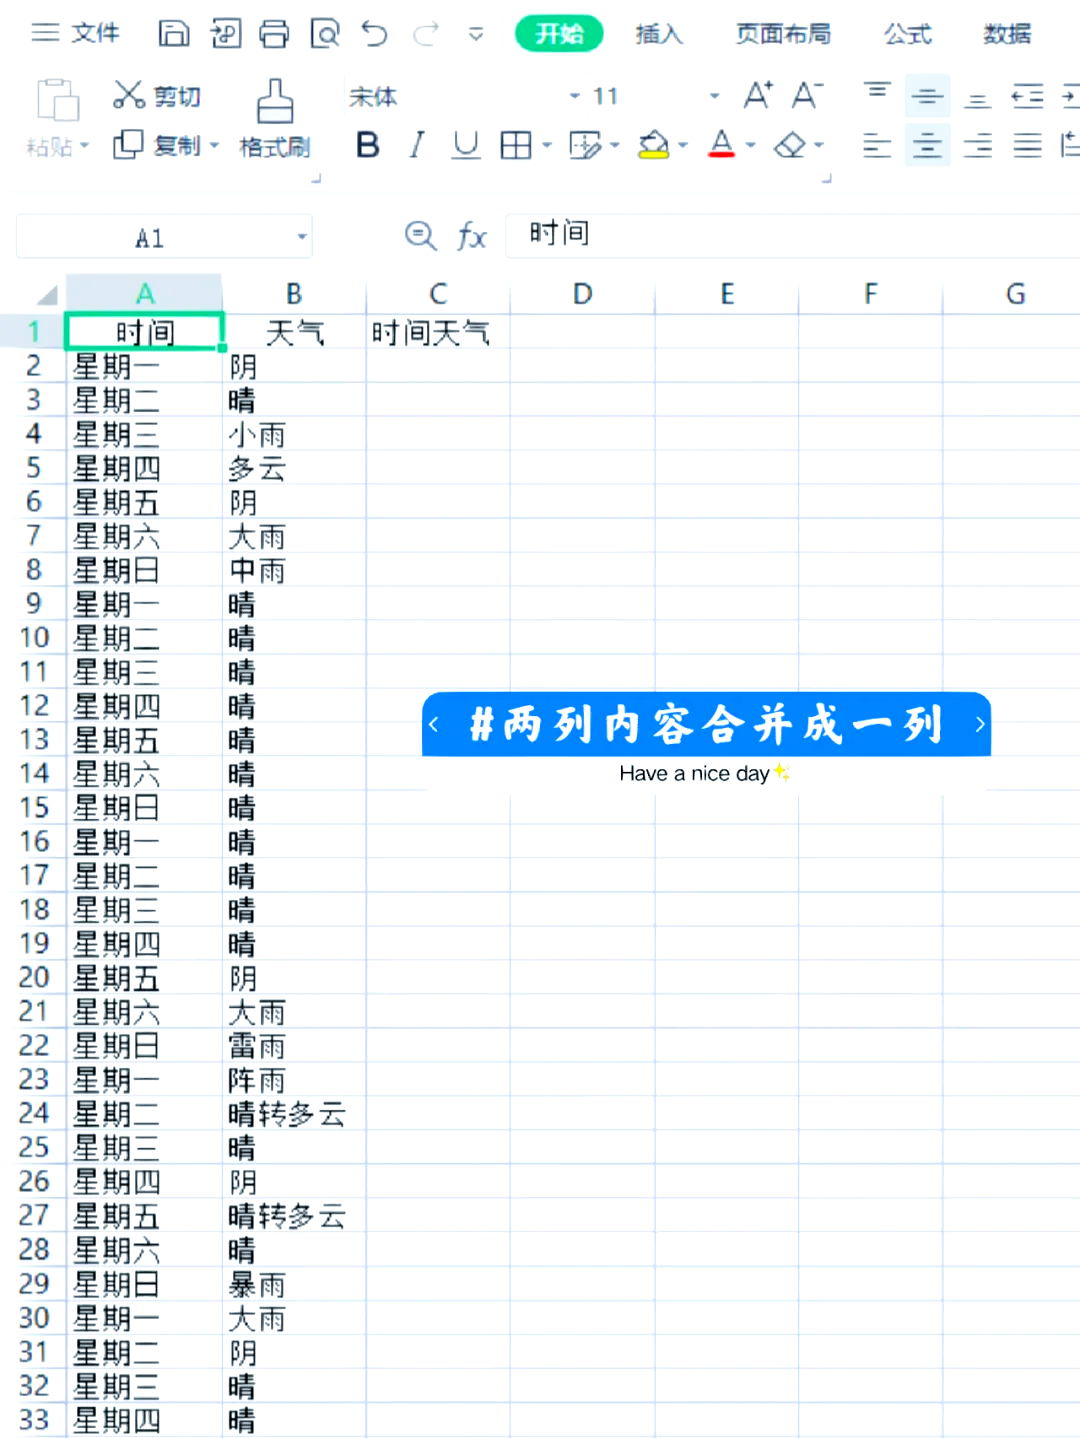Expand the Paste (粘贴) dropdown arrow
1080x1438 pixels.
[x=85, y=146]
